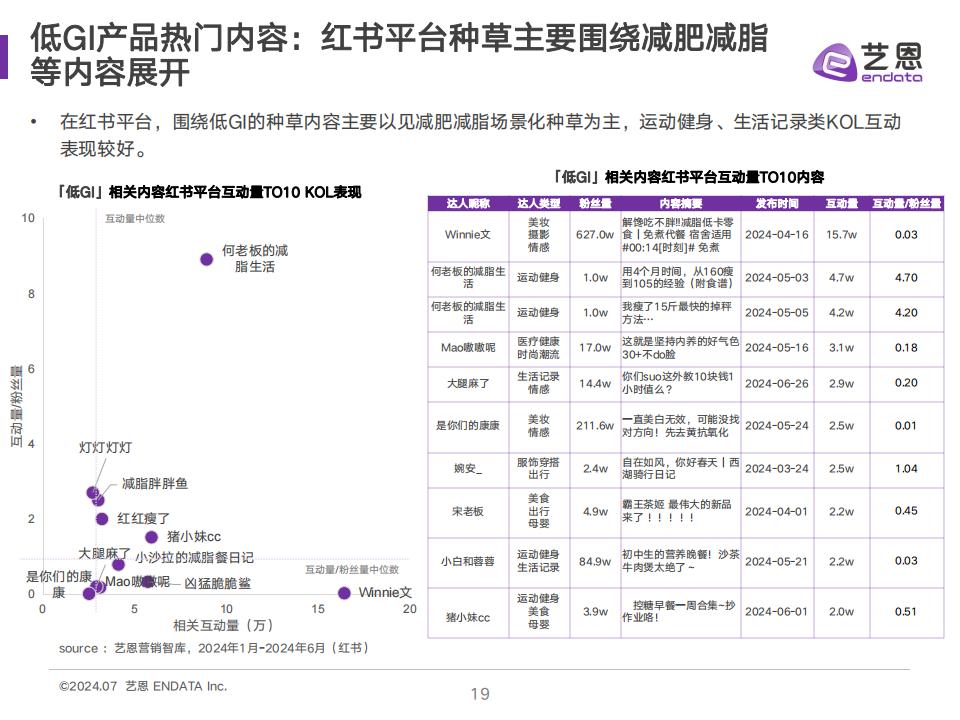The width and height of the screenshot is (960, 720).
Task: Click the source 艺恩营销智库 note
Action: (x=214, y=648)
